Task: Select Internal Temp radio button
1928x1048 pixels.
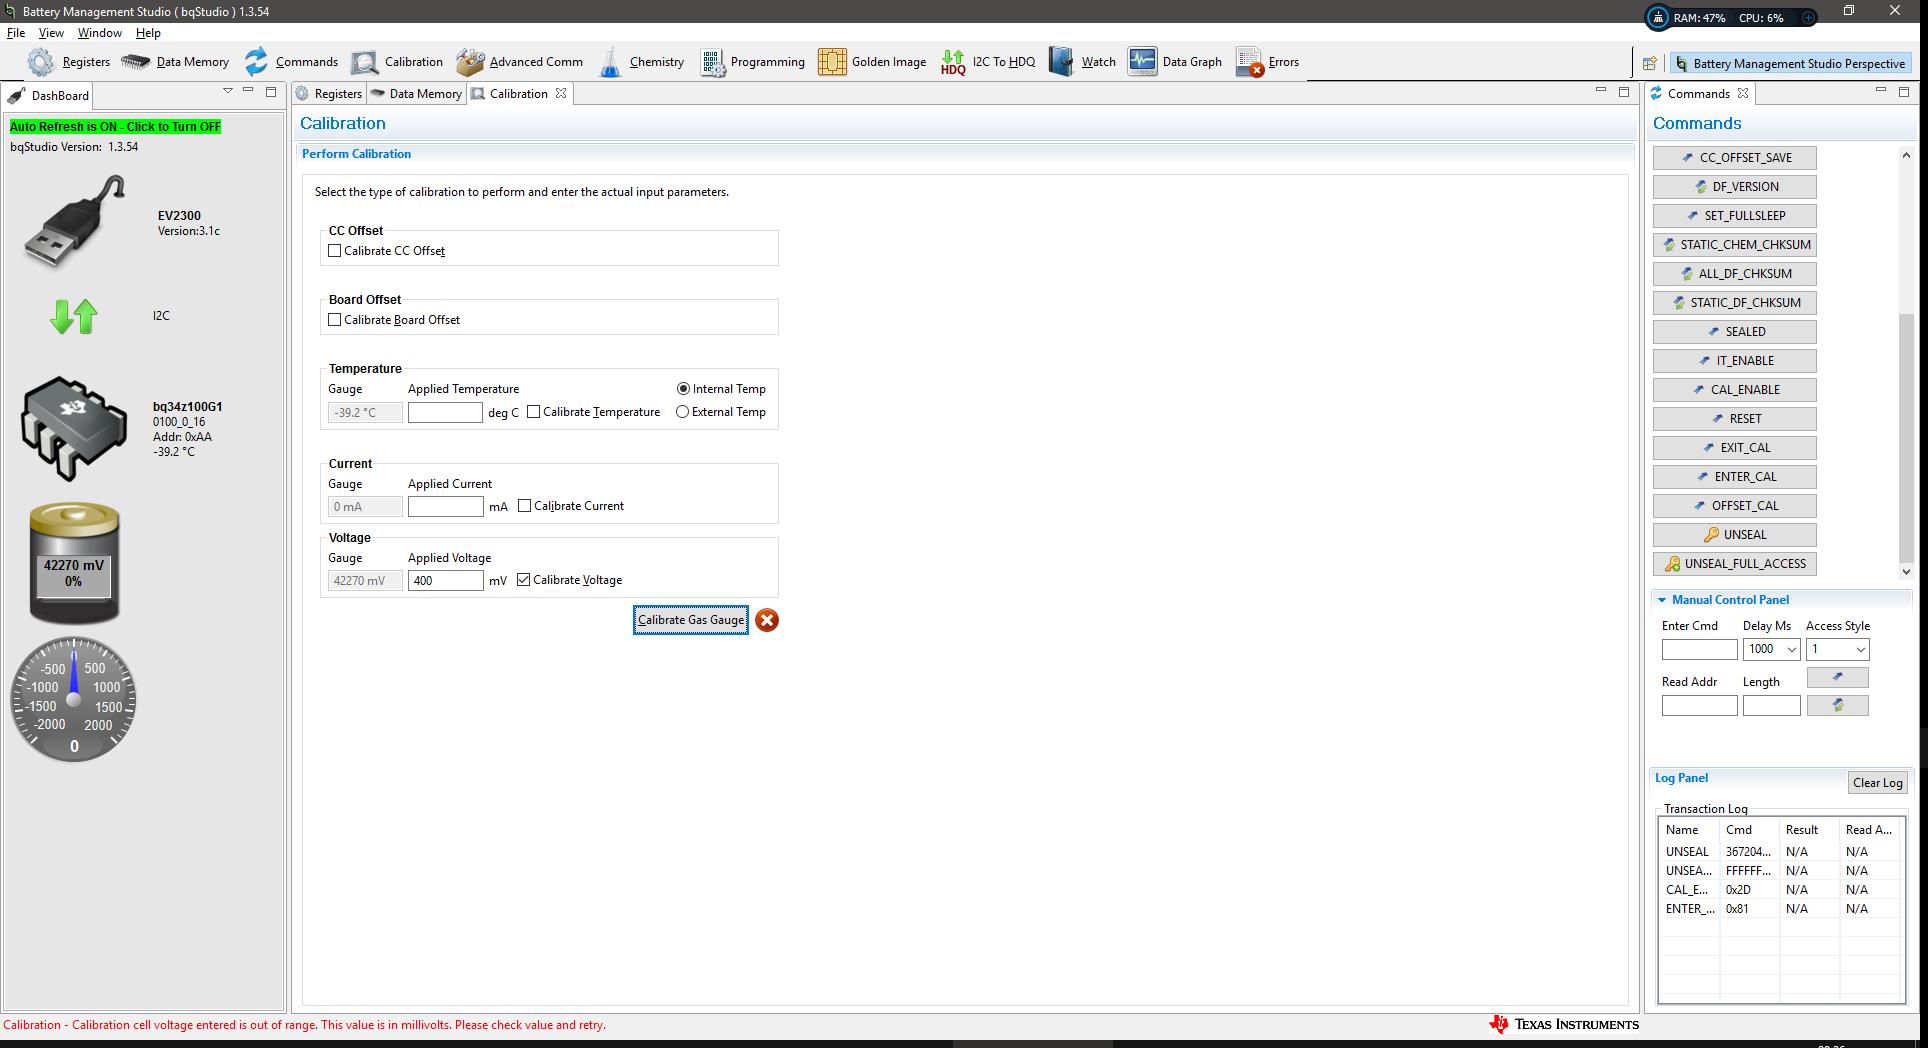Action: click(x=684, y=389)
